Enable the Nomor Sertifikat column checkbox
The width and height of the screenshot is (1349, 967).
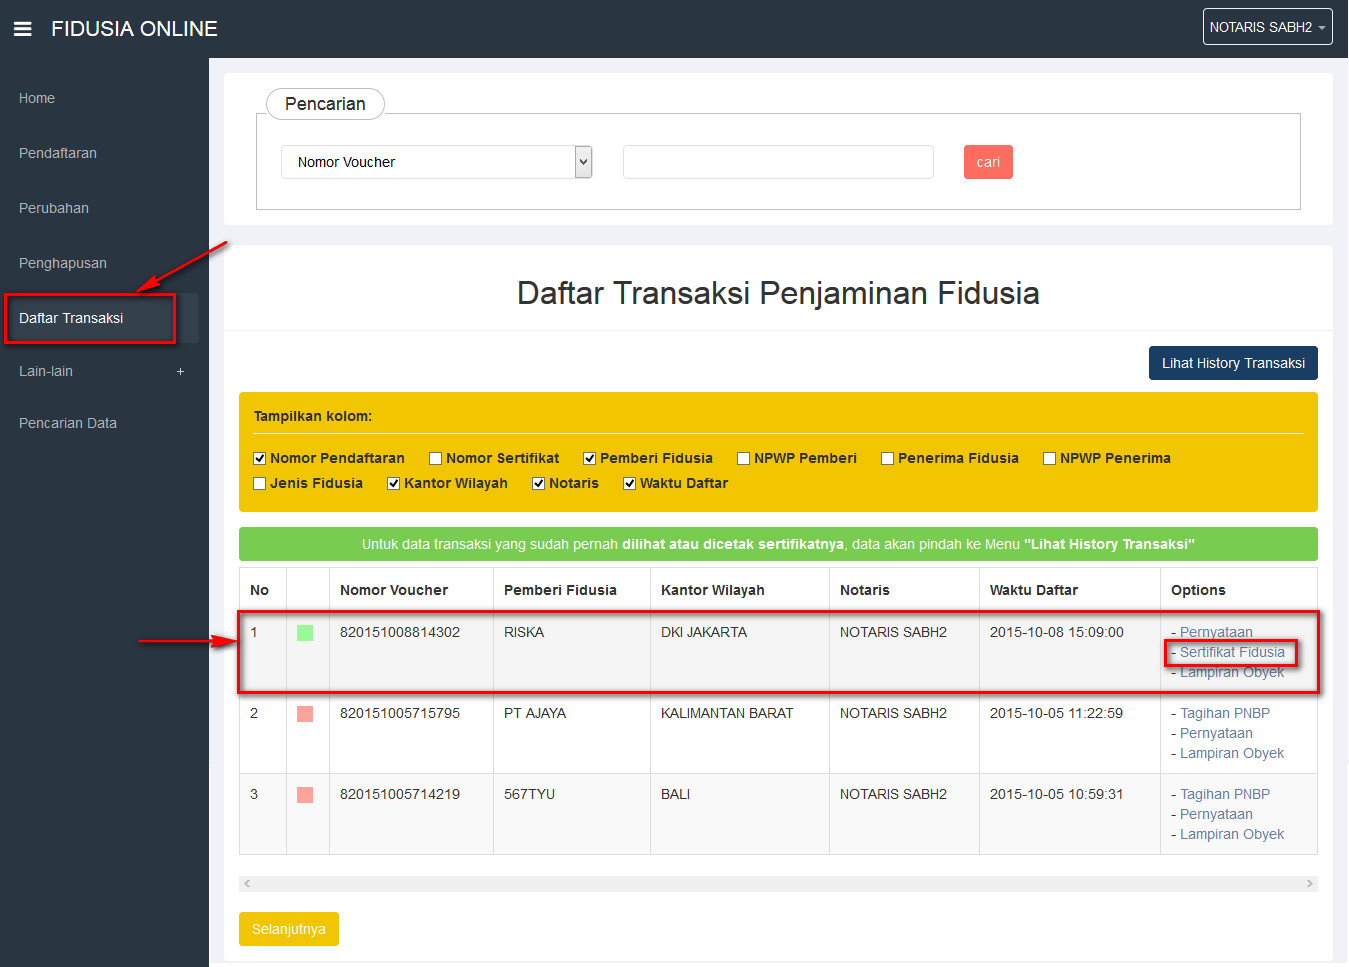[x=435, y=459]
